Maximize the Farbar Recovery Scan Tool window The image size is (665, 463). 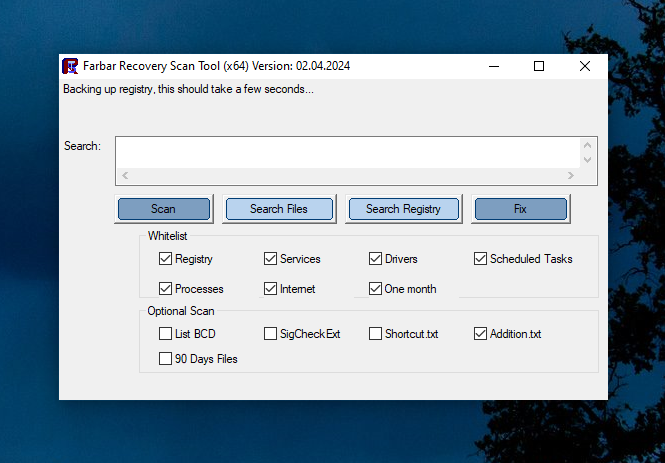pyautogui.click(x=539, y=66)
